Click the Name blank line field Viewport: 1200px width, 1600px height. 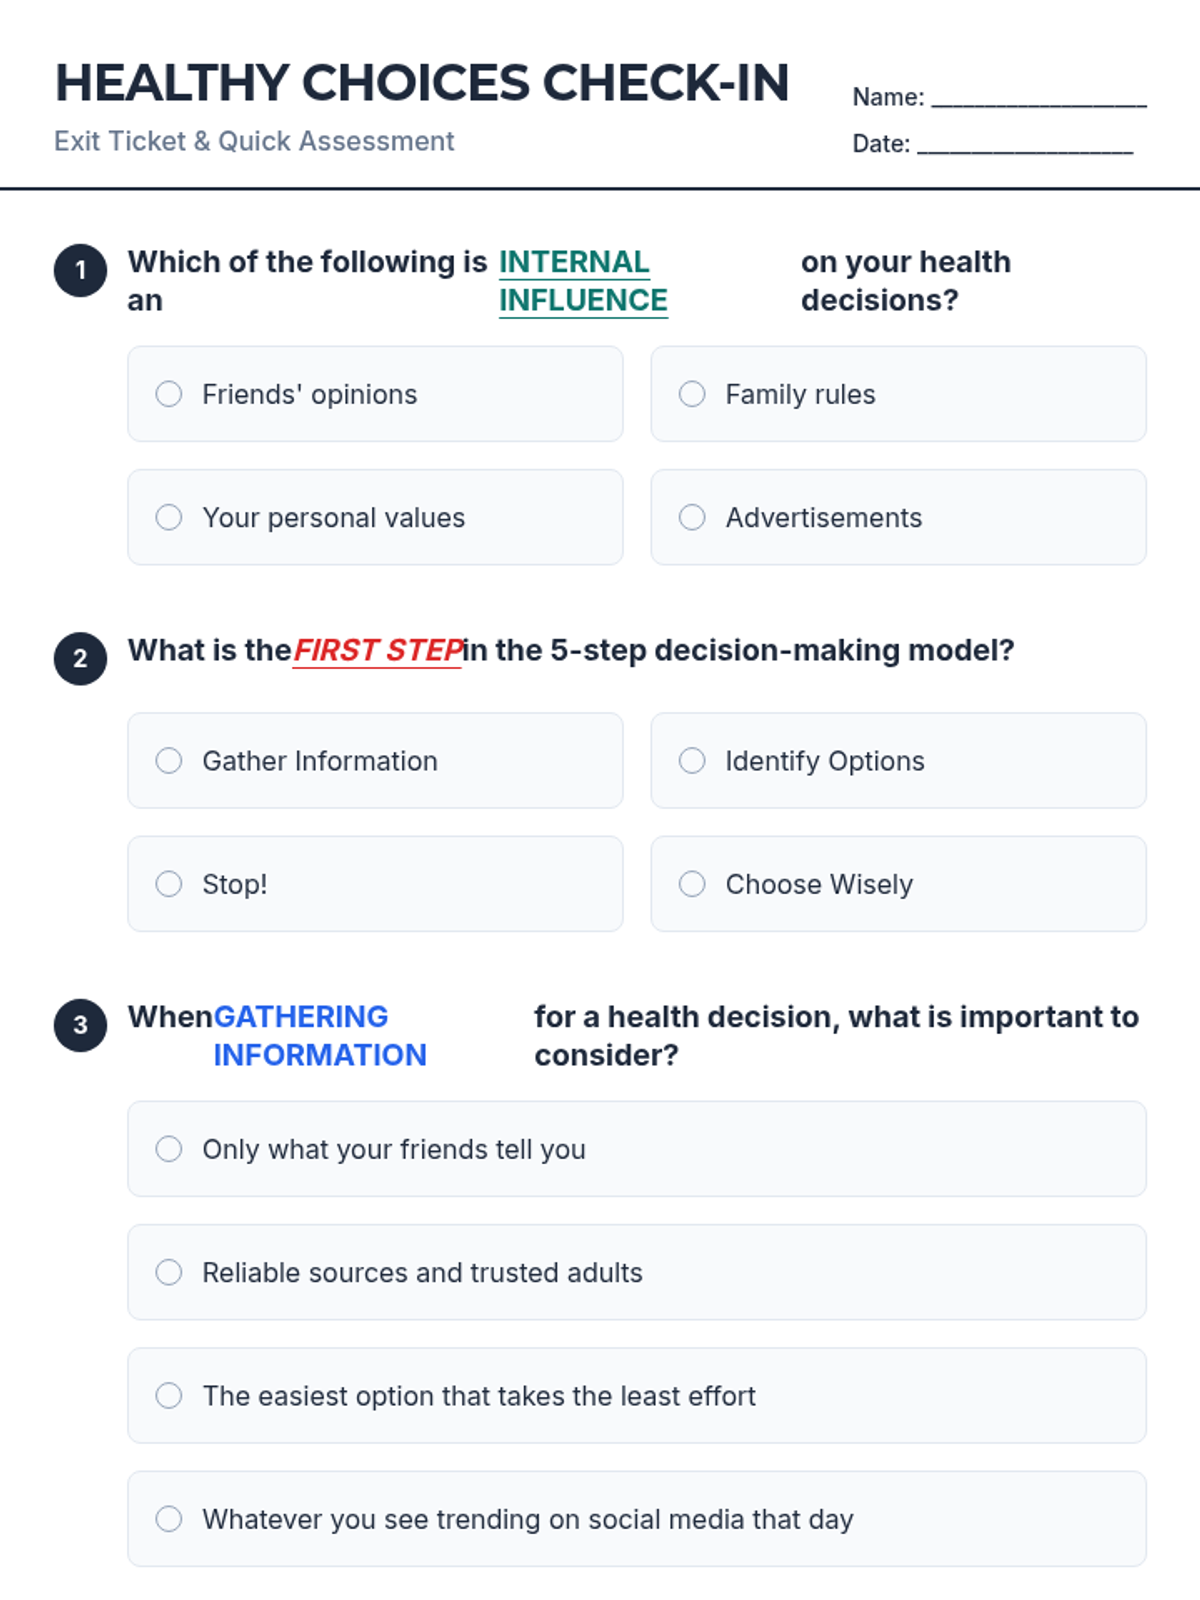[1038, 98]
